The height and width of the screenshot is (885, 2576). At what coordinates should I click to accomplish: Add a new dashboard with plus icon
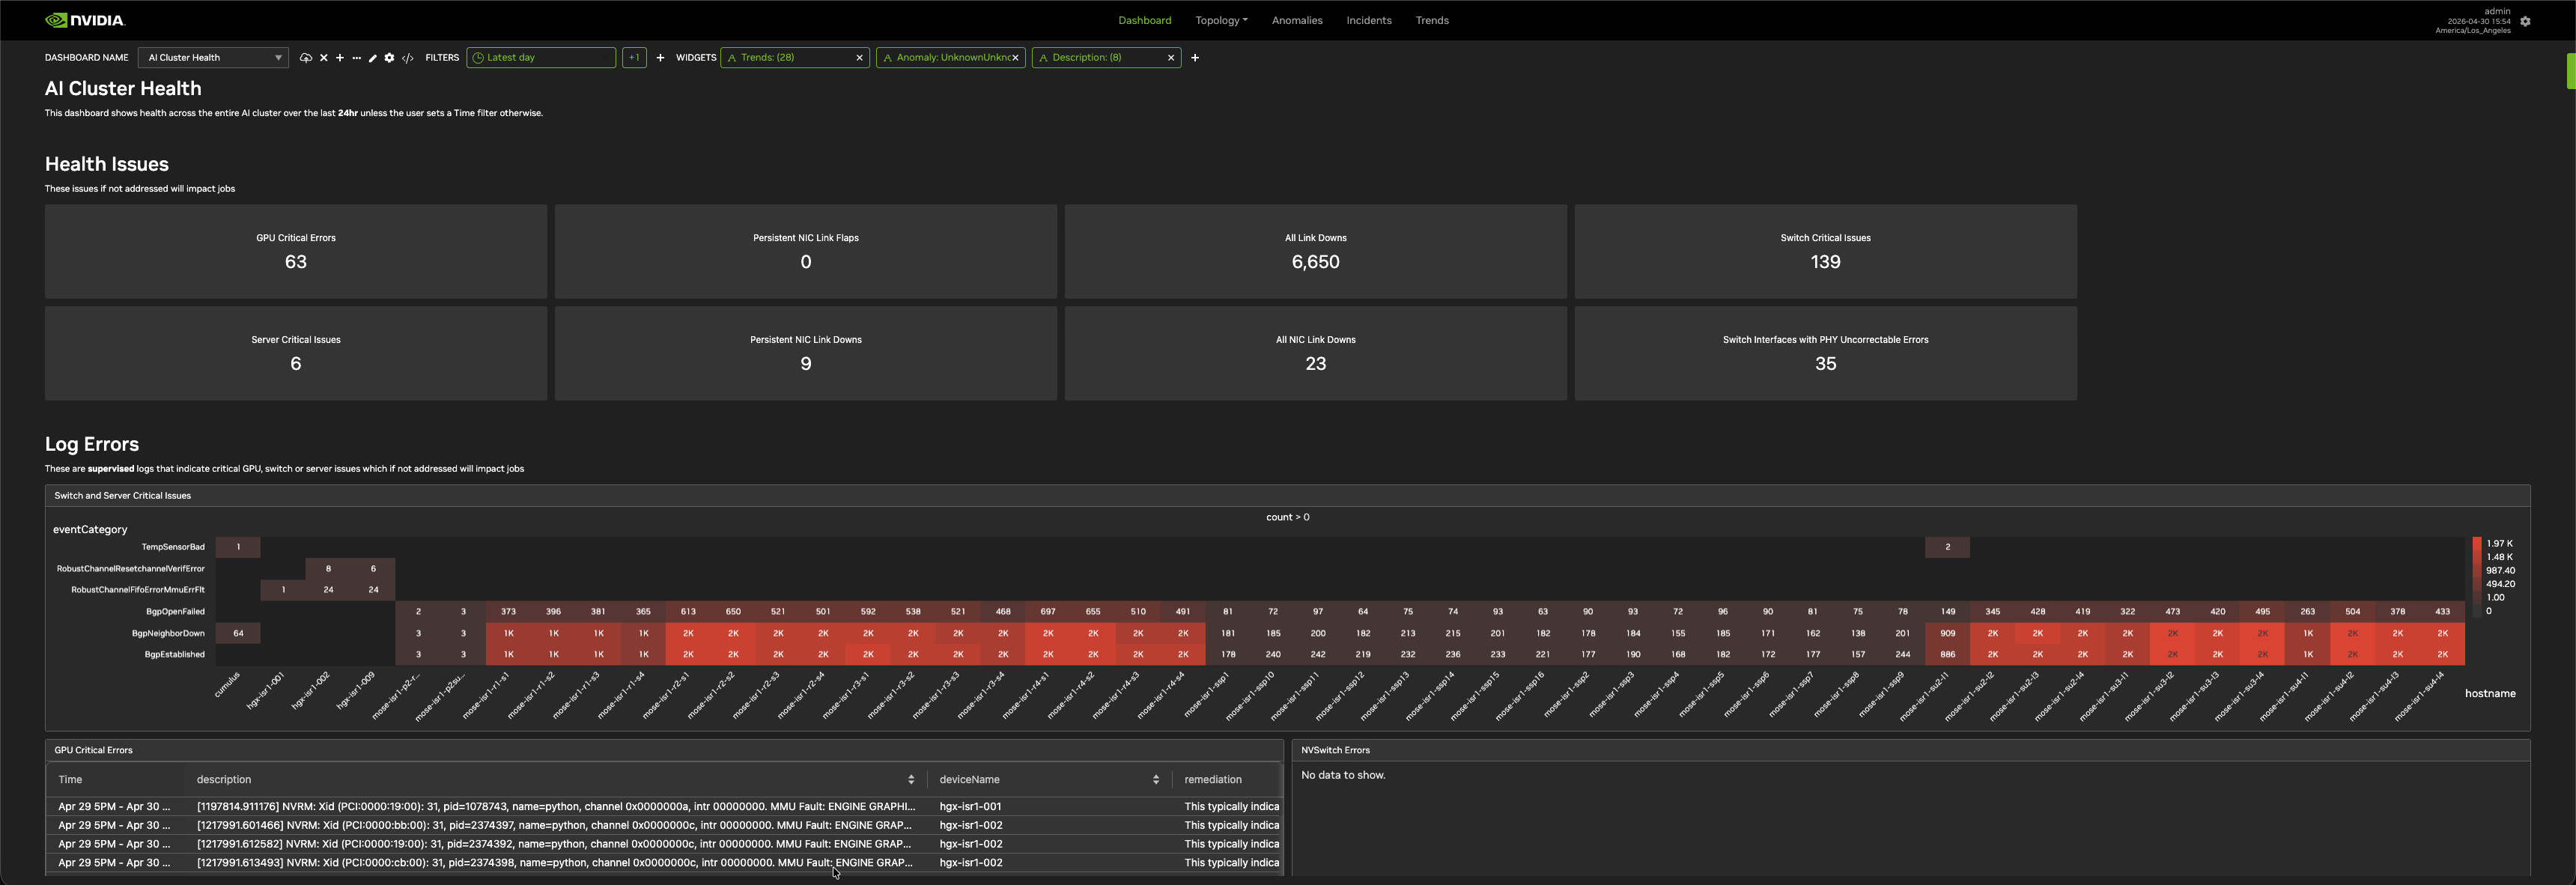pos(340,58)
